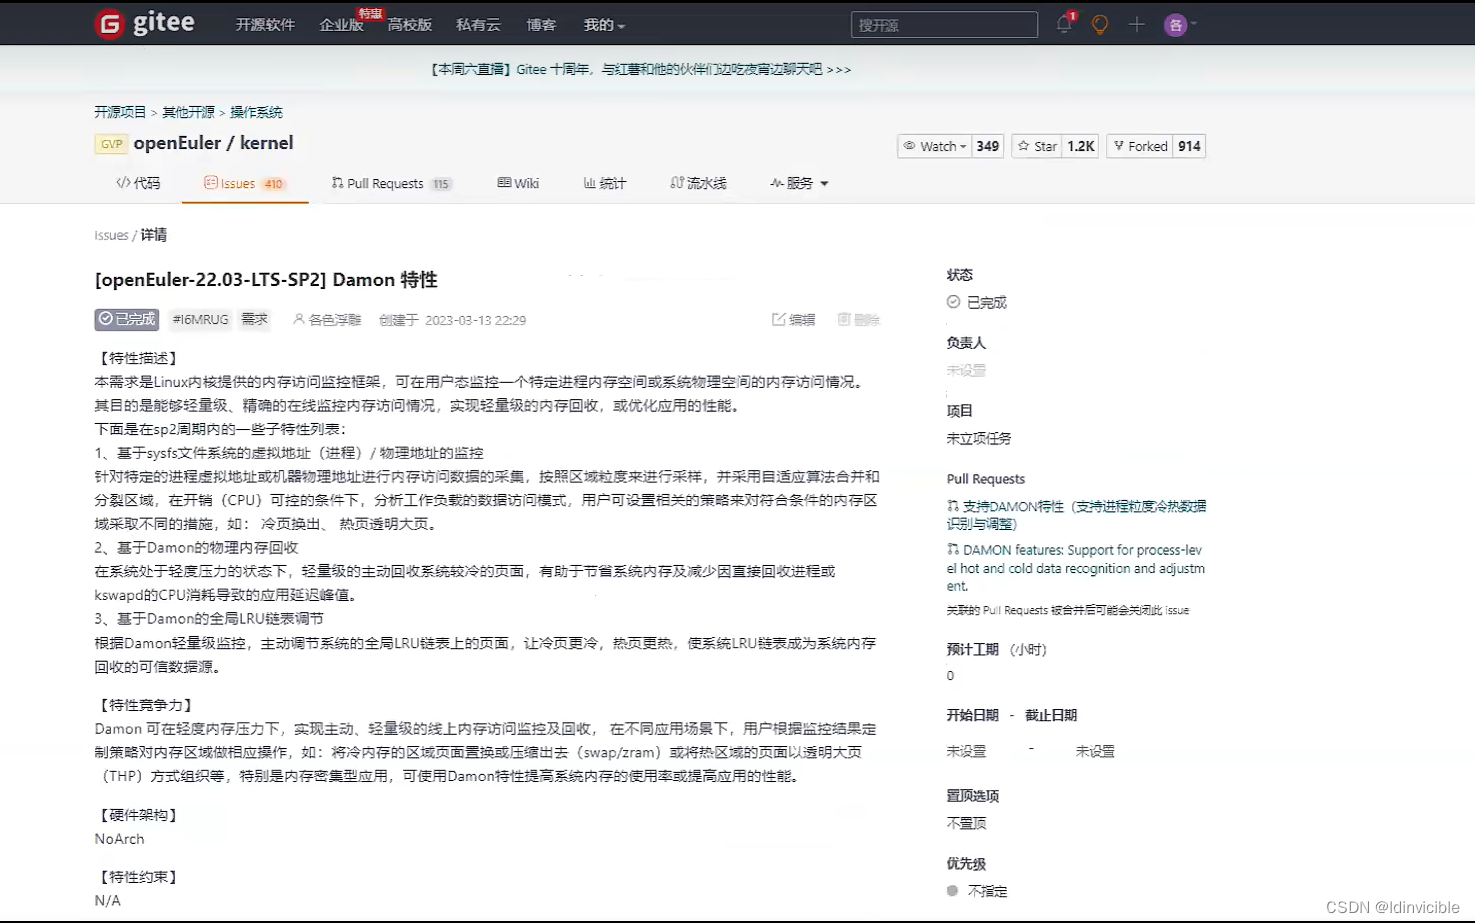Open the plus icon to create new repository
This screenshot has width=1475, height=923.
1136,24
